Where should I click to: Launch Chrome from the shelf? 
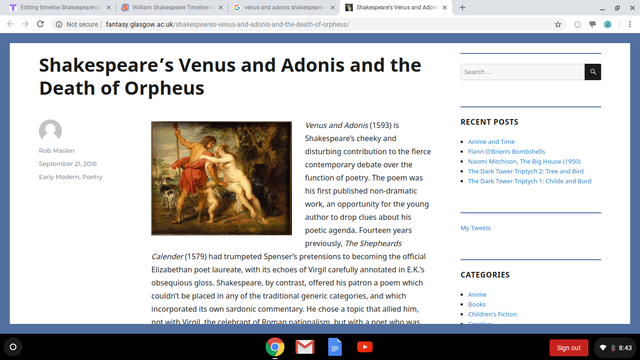pyautogui.click(x=275, y=347)
